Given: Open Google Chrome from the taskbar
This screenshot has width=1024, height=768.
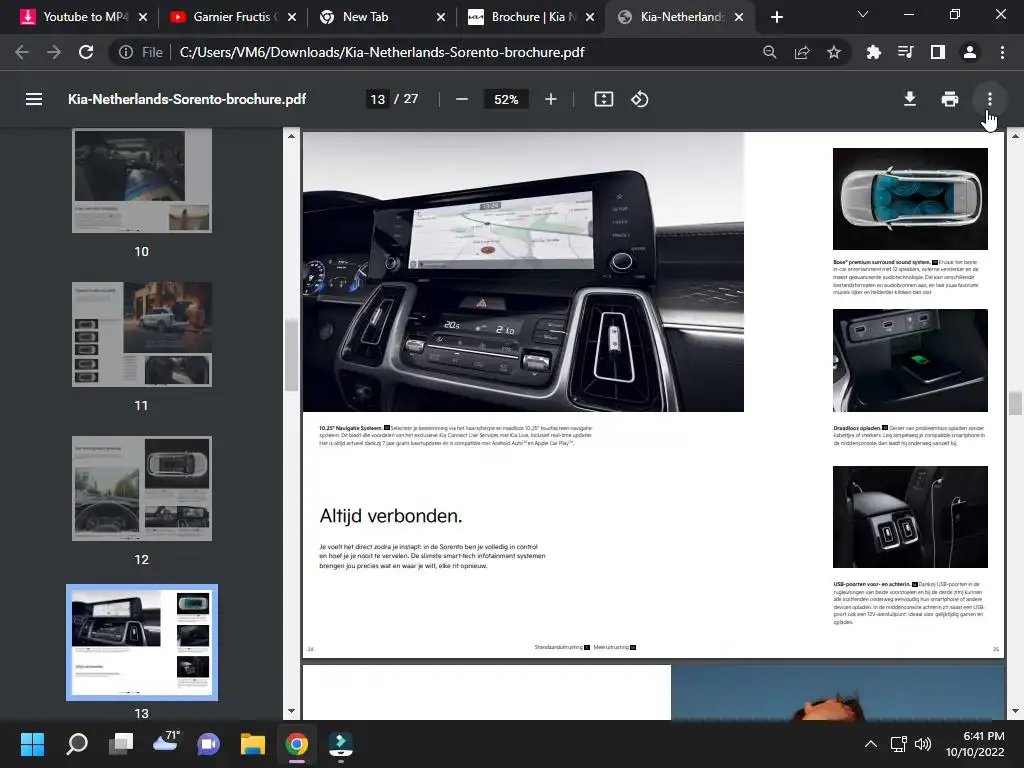Looking at the screenshot, I should pos(296,744).
